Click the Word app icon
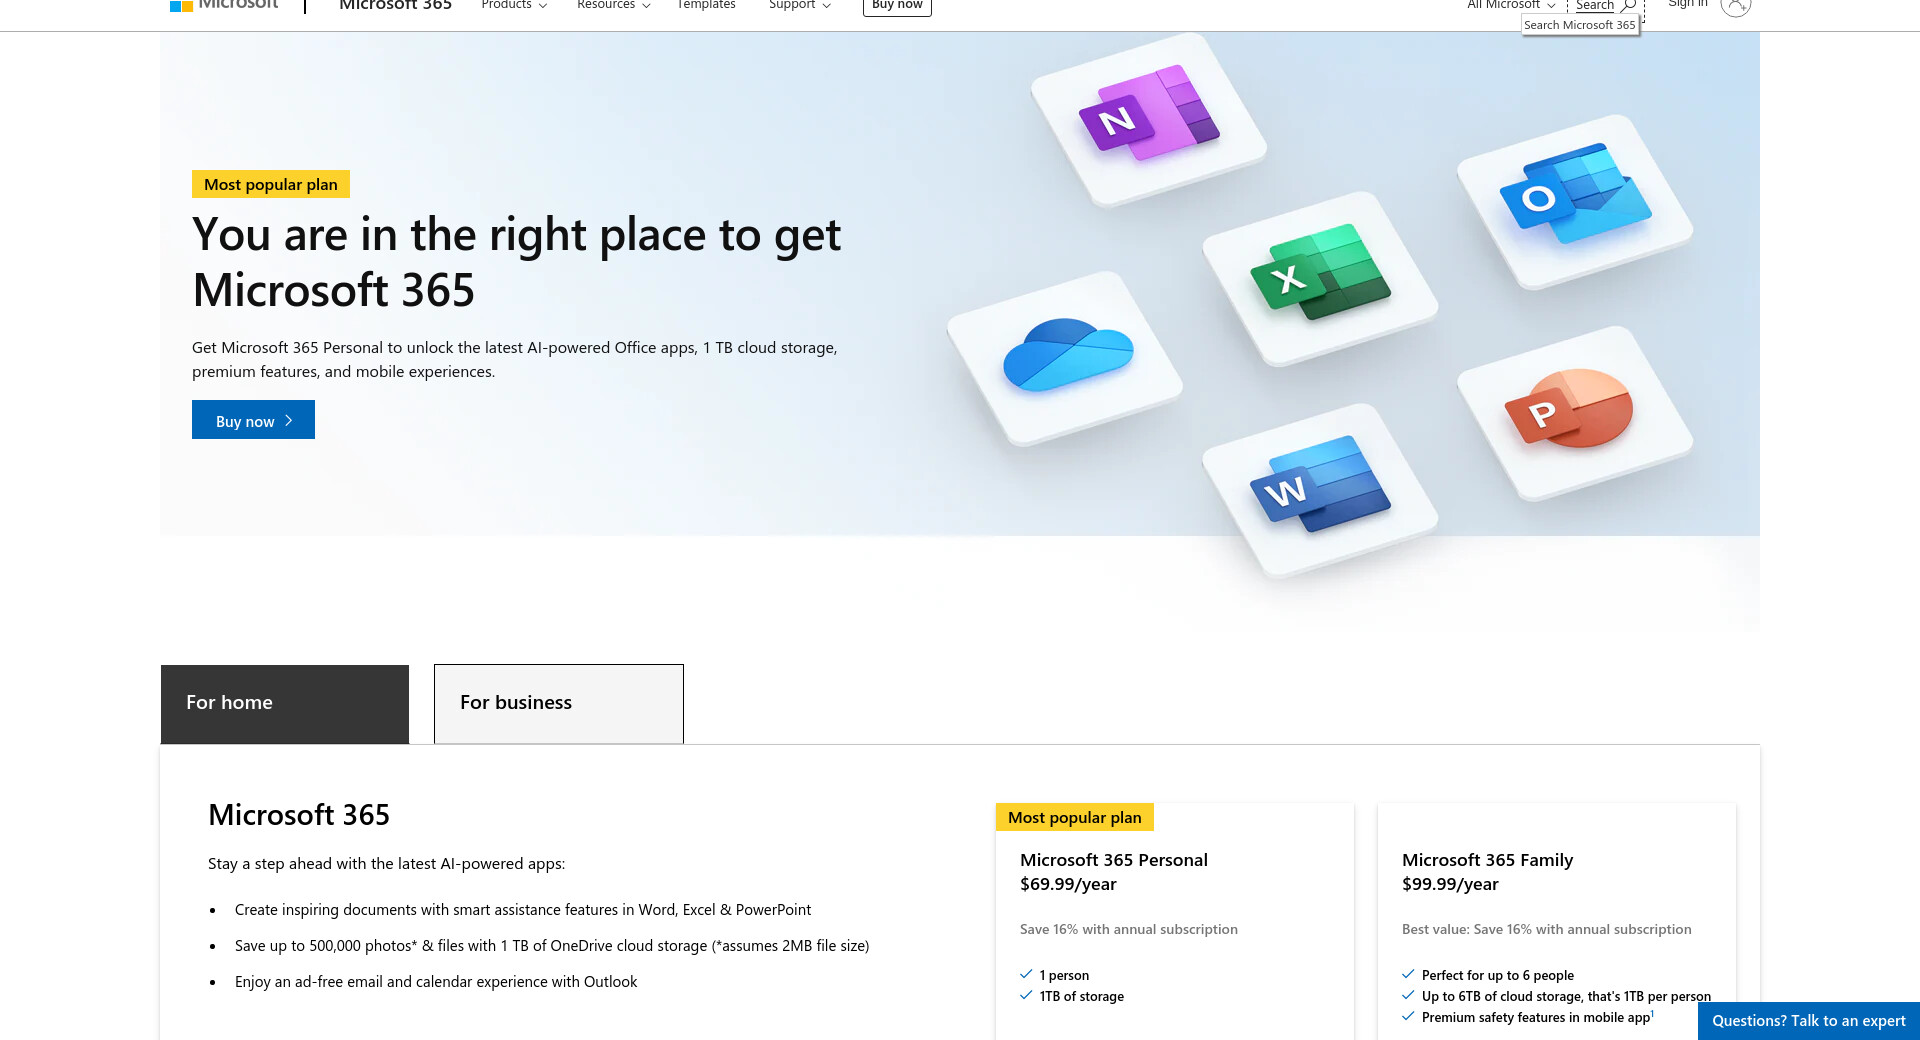Screen dimensions: 1920x1040 click(1320, 484)
